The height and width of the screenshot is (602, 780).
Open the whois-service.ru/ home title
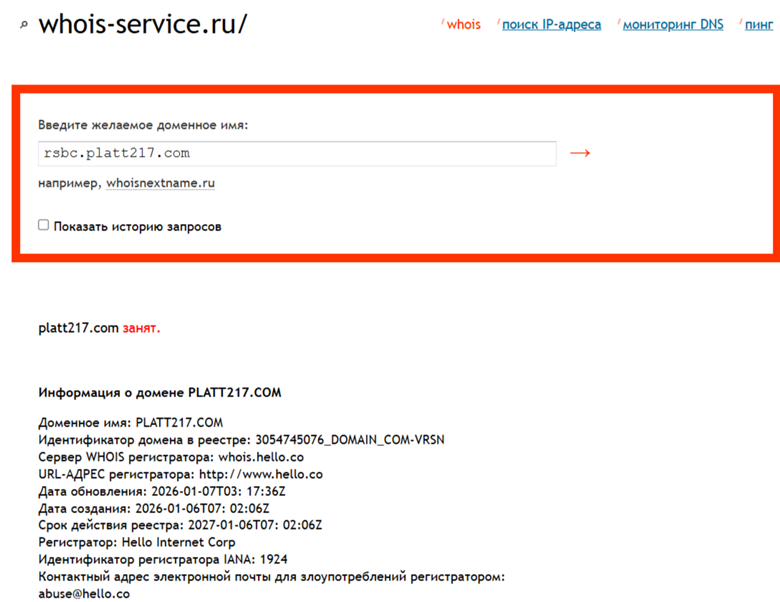pos(142,23)
